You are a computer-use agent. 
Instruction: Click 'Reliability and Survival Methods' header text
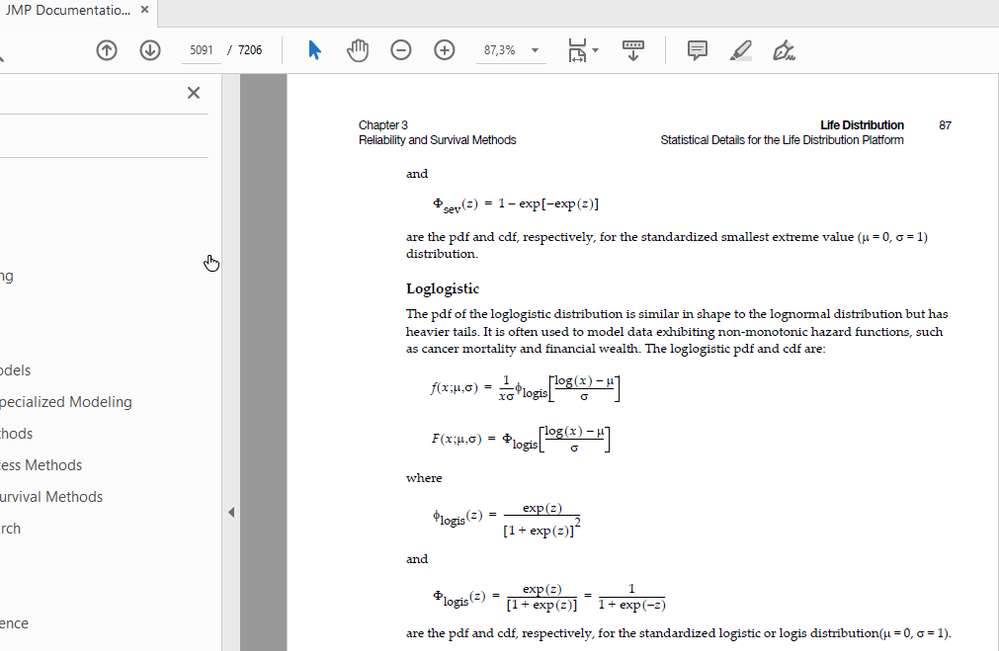coord(437,140)
